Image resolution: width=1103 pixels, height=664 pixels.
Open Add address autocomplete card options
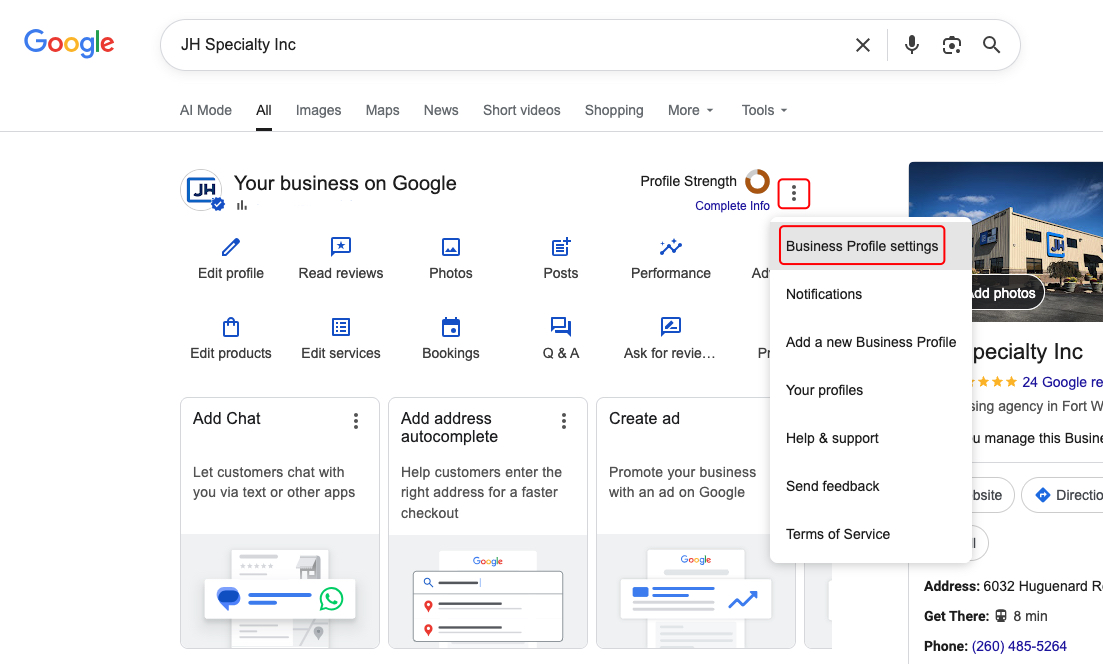563,421
